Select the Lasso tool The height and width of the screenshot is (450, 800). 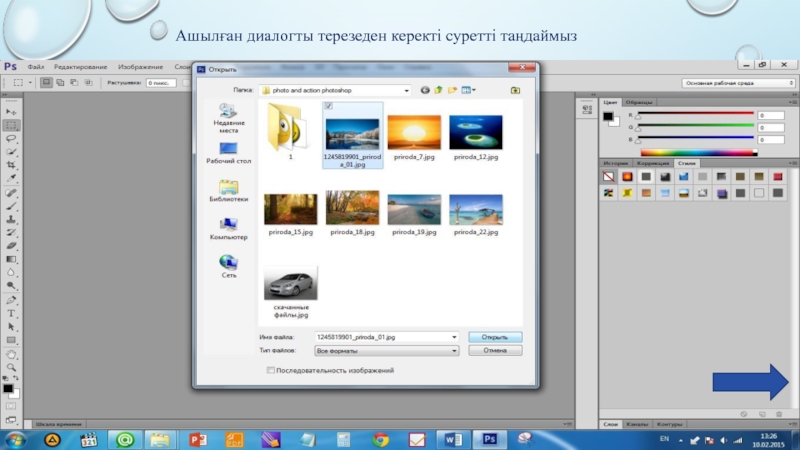pos(11,138)
